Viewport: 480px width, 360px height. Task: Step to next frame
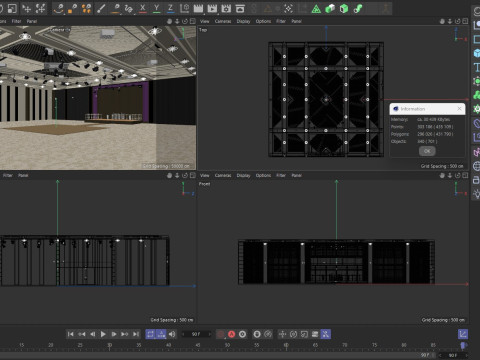click(114, 334)
